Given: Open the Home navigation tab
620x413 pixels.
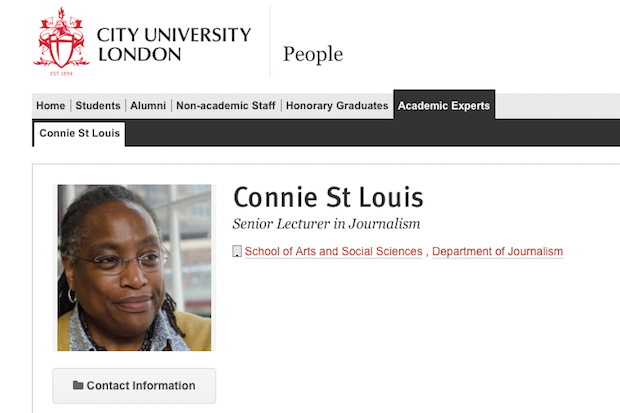Looking at the screenshot, I should coord(50,106).
